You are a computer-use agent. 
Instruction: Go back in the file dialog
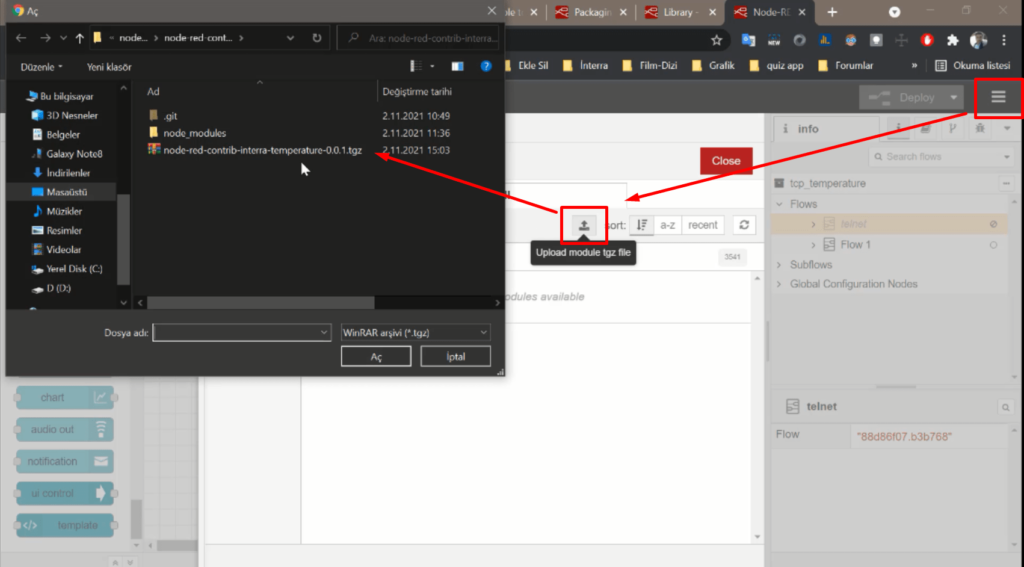(x=21, y=38)
